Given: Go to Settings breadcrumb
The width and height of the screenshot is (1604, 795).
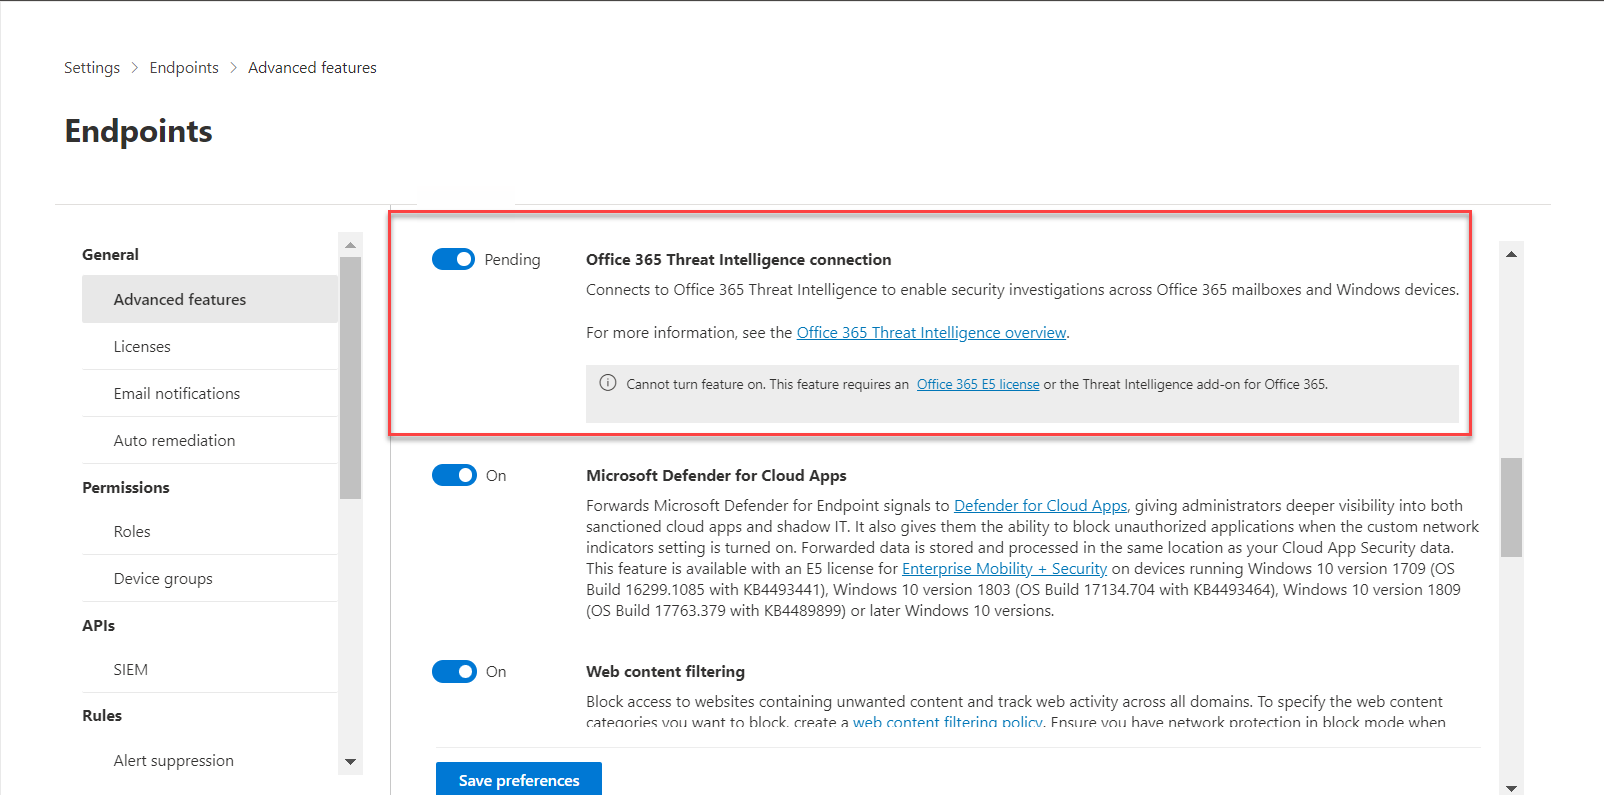Looking at the screenshot, I should click(92, 68).
